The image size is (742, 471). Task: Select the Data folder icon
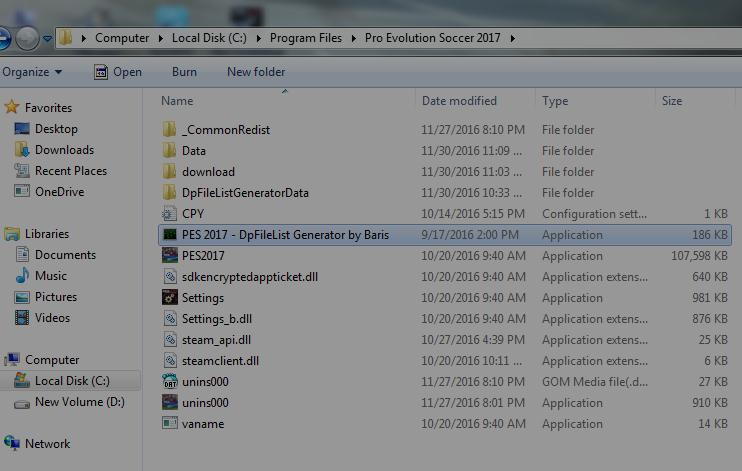click(x=169, y=151)
